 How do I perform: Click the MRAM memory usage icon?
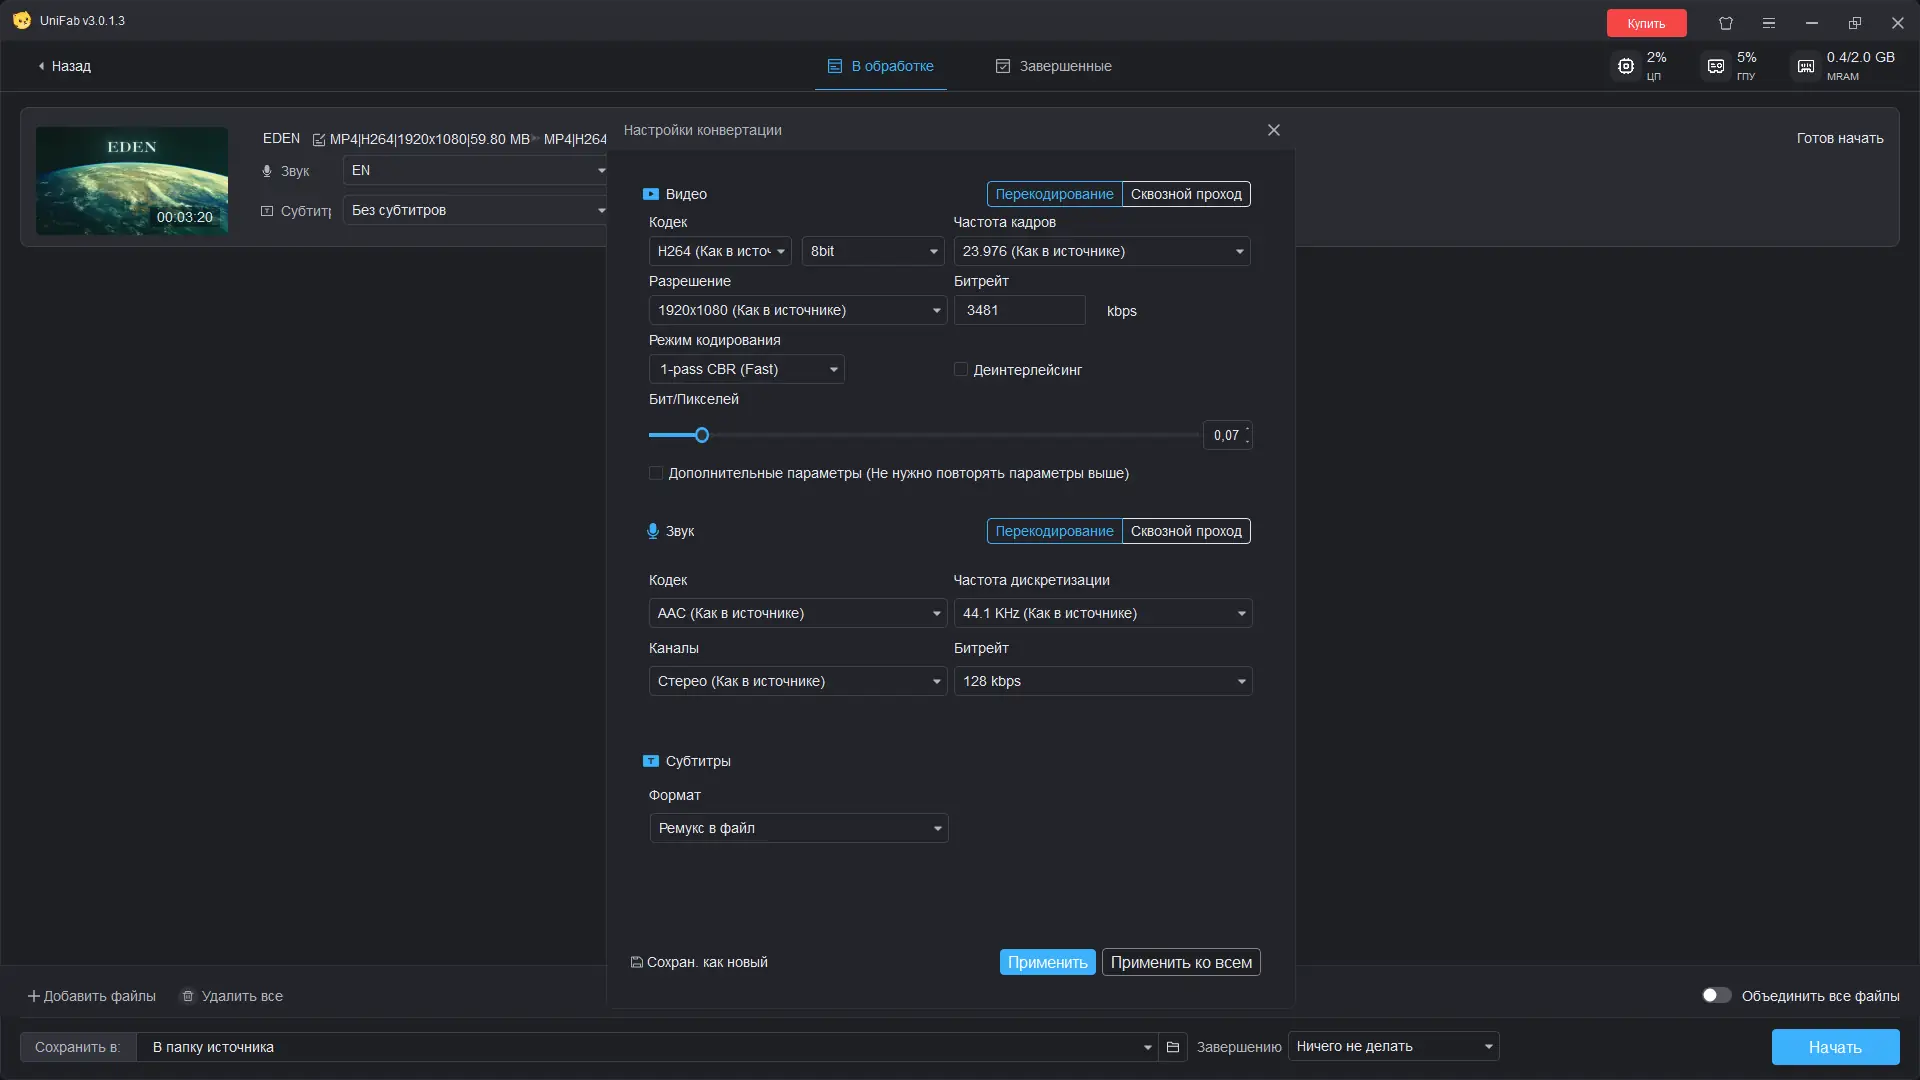(1806, 66)
